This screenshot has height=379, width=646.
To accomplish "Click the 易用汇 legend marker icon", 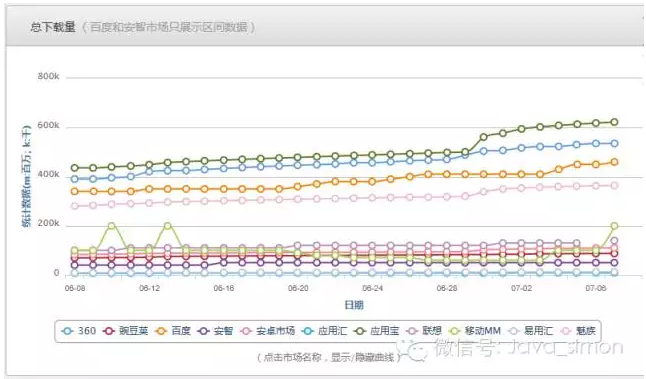I will 513,331.
